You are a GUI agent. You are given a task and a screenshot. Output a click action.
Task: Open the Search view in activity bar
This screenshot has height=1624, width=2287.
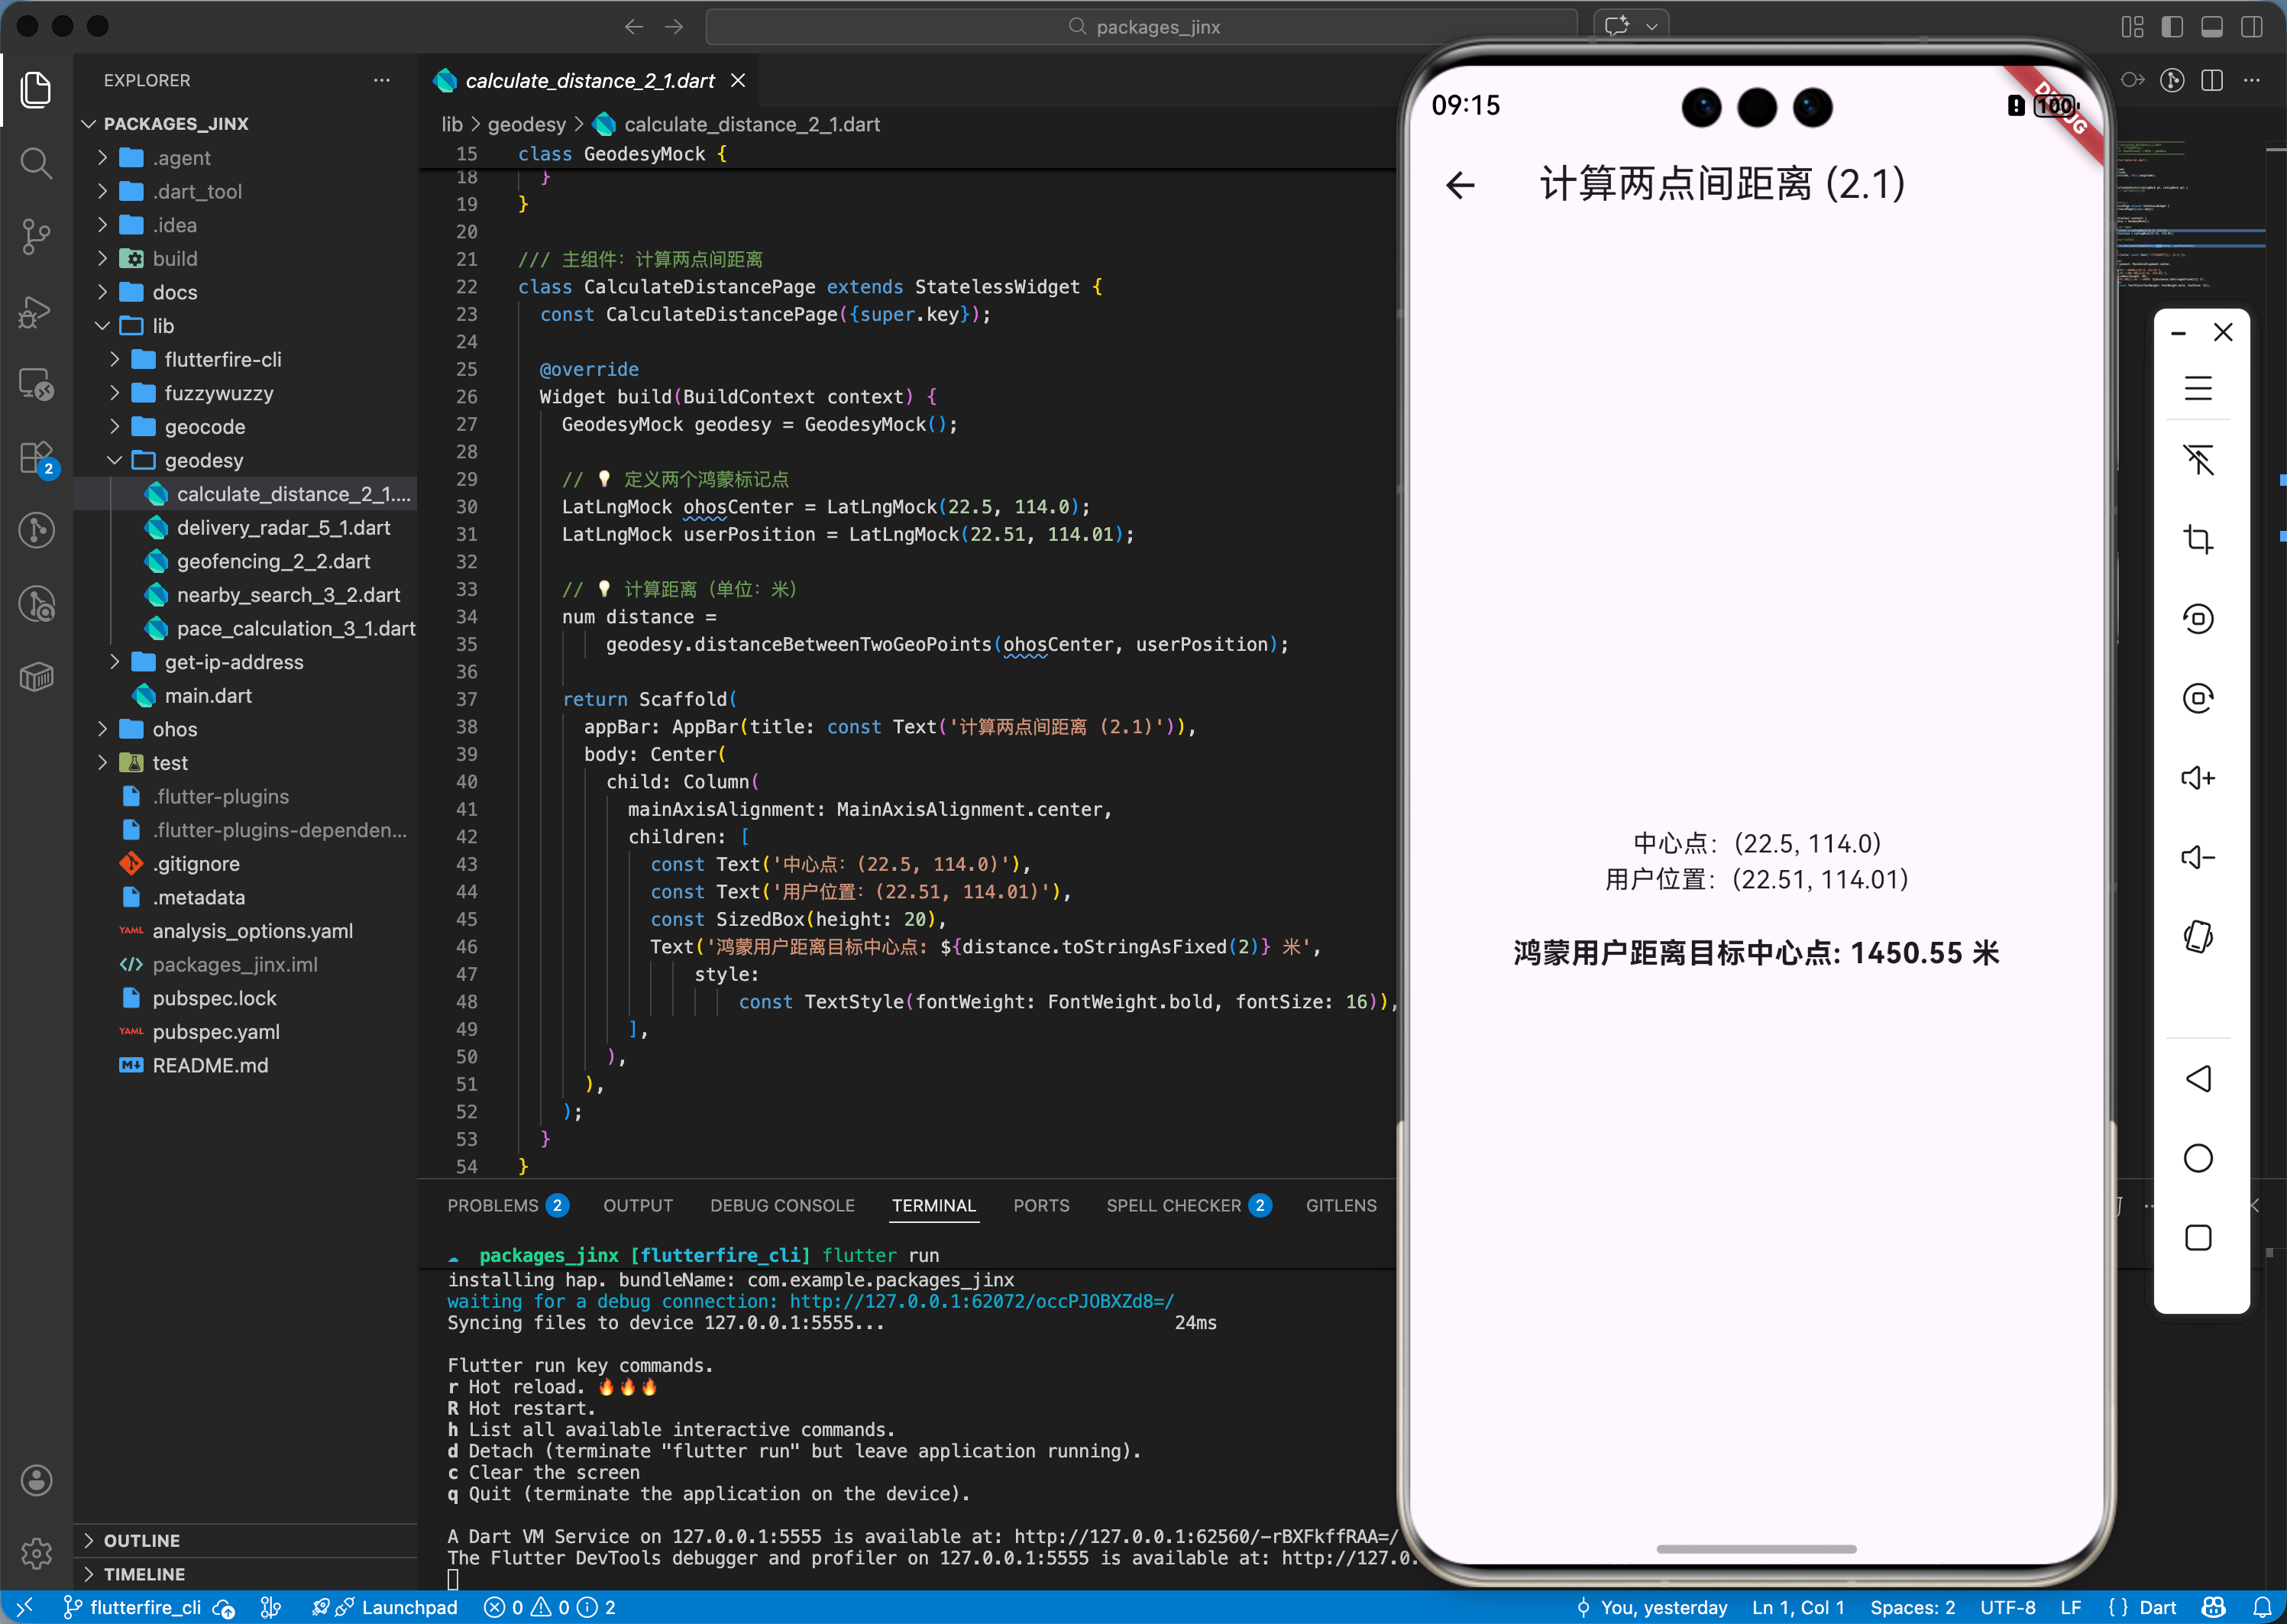coord(36,163)
